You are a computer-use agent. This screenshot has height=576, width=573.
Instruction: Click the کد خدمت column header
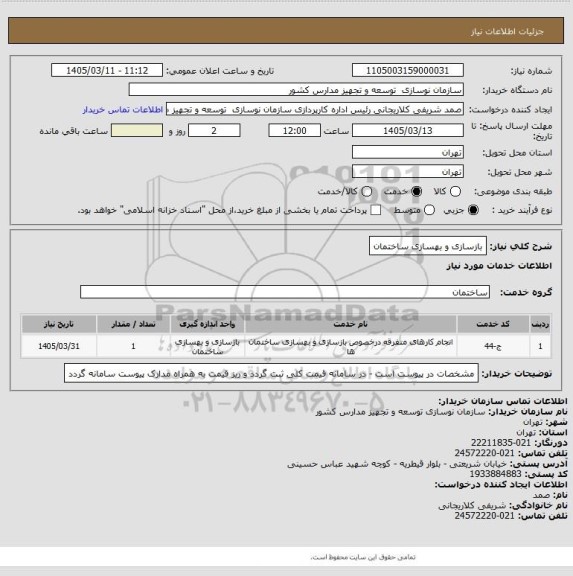[493, 324]
